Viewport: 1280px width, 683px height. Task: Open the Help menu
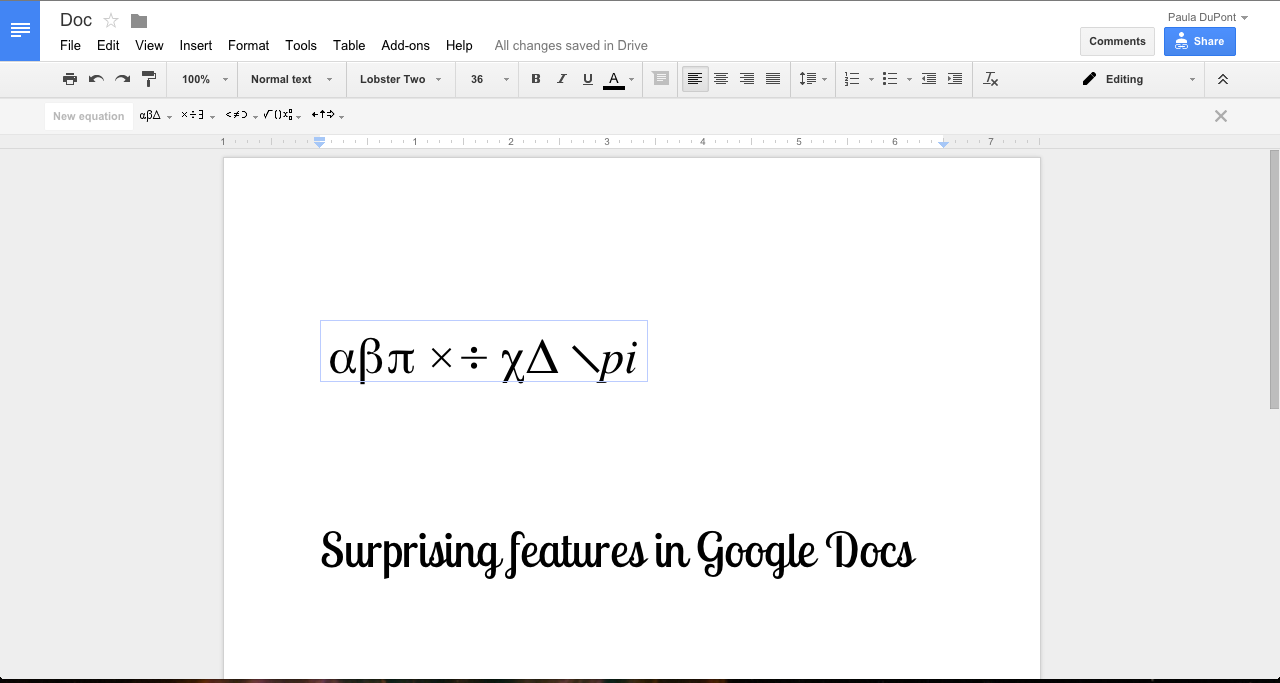459,45
